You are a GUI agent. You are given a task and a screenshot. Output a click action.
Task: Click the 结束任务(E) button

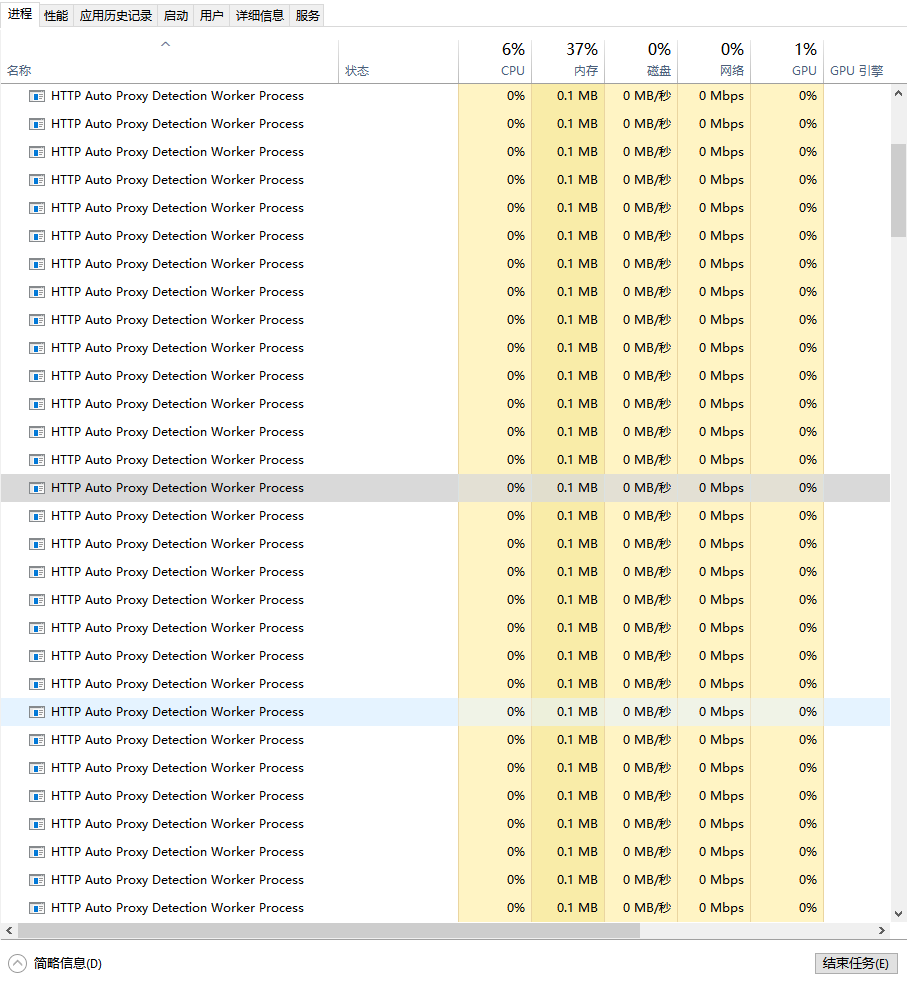[855, 963]
